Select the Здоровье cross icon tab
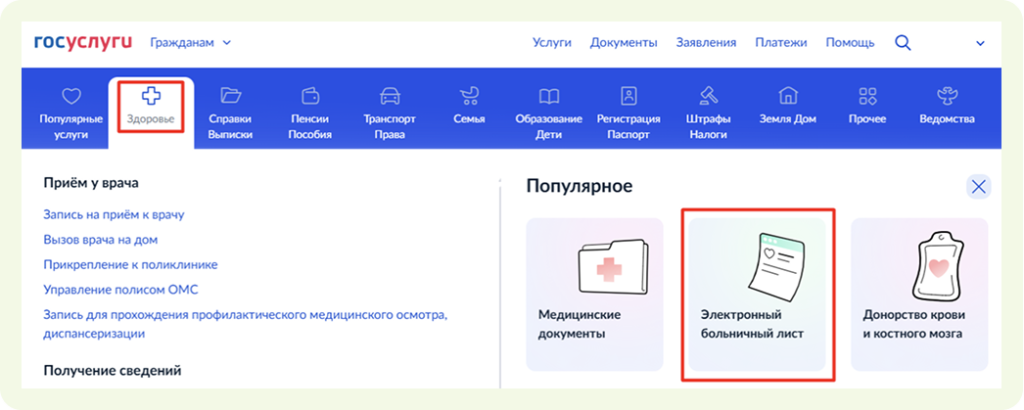1024x410 pixels. click(151, 97)
